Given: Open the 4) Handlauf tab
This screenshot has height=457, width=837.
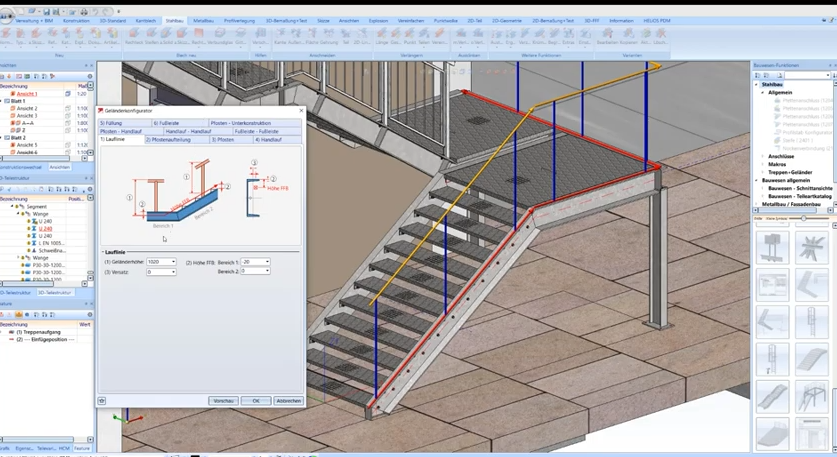Looking at the screenshot, I should click(270, 140).
